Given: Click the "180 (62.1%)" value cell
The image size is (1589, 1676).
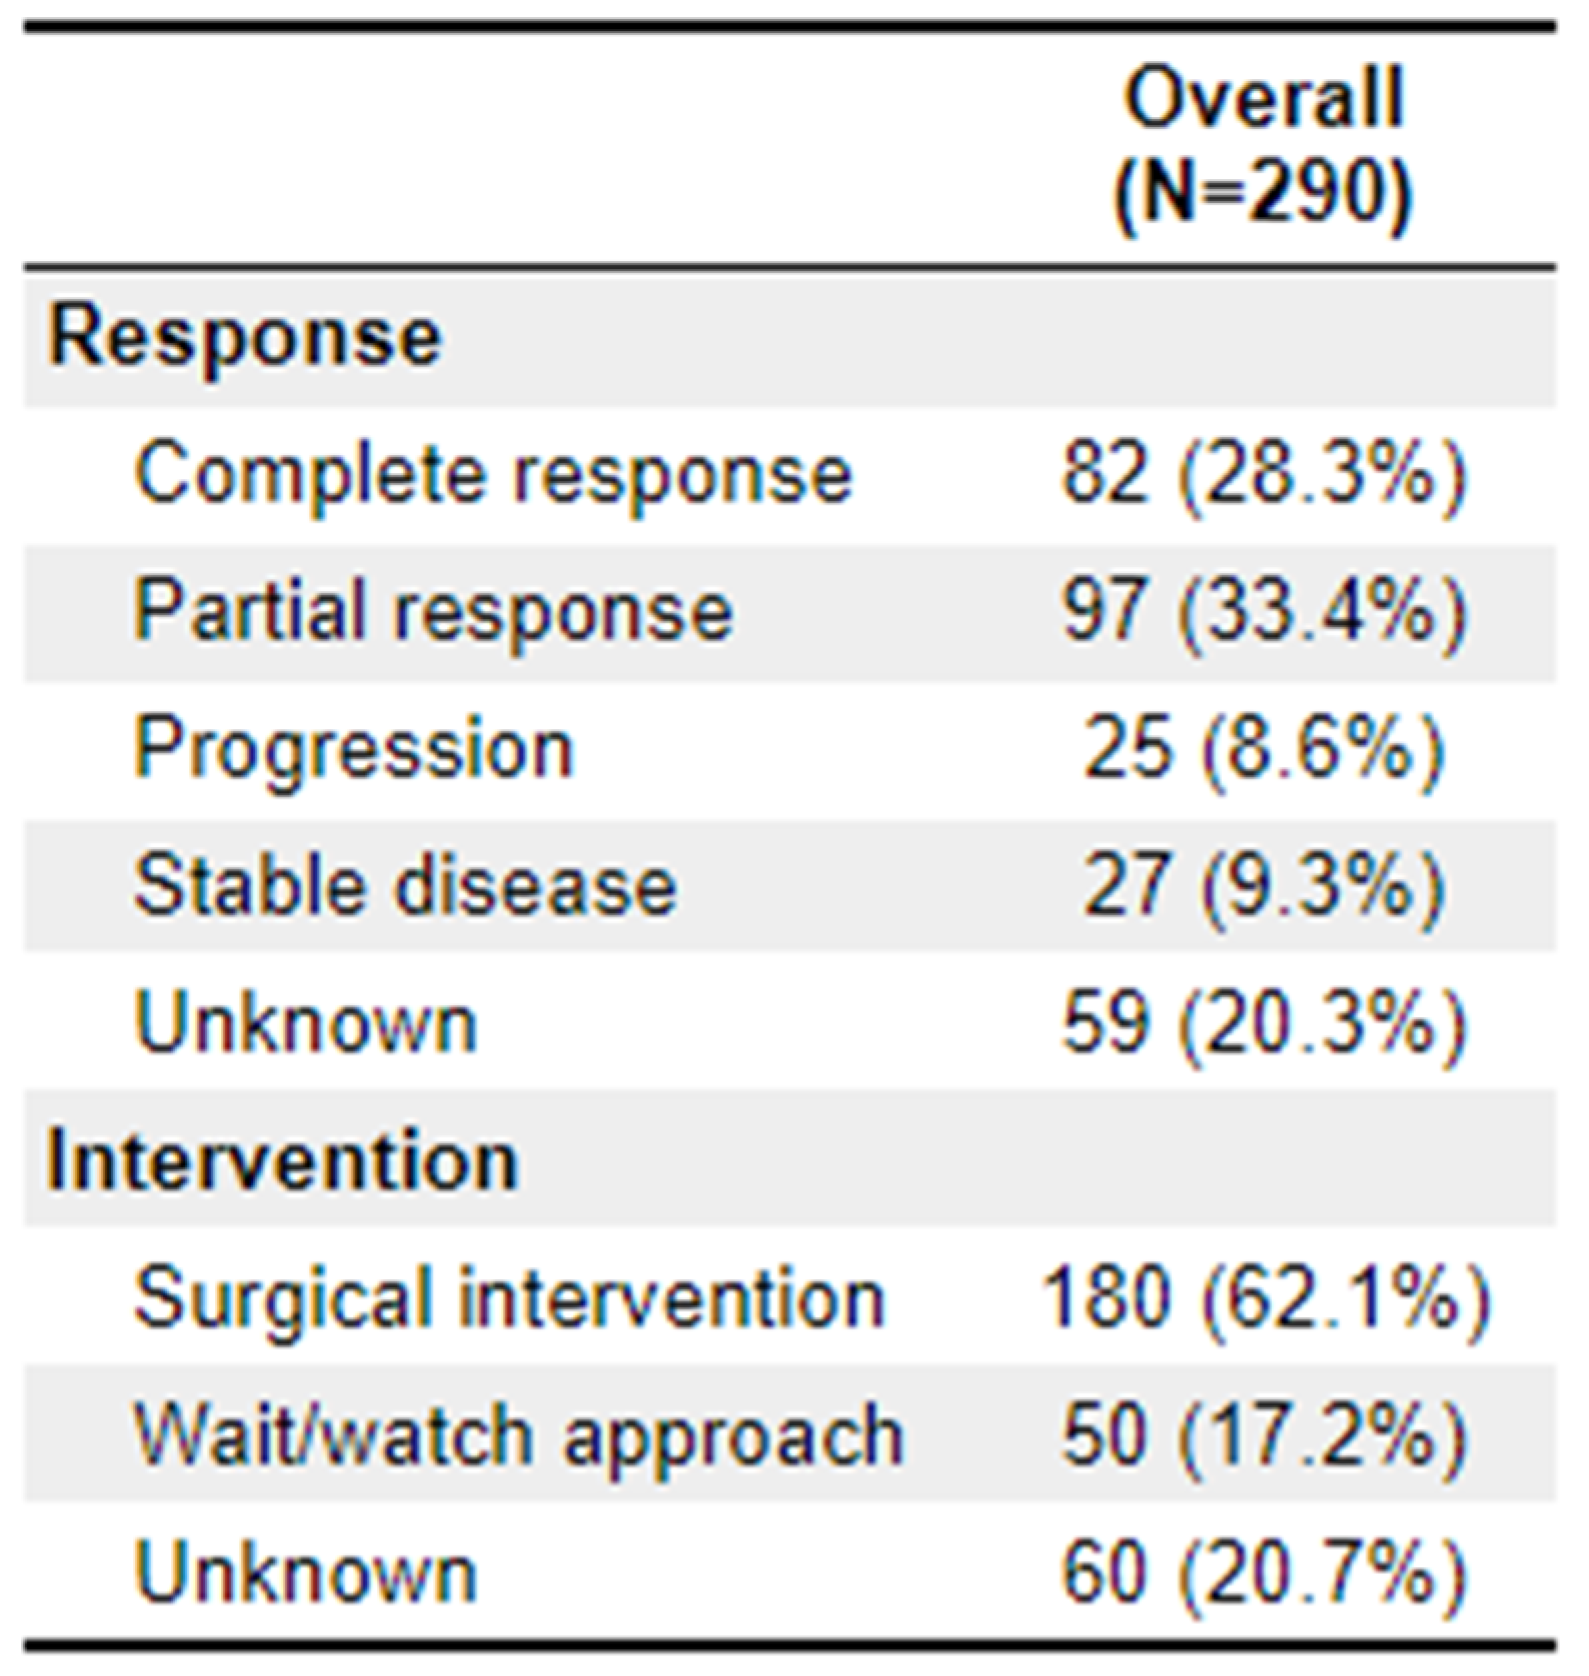Looking at the screenshot, I should (1266, 1298).
